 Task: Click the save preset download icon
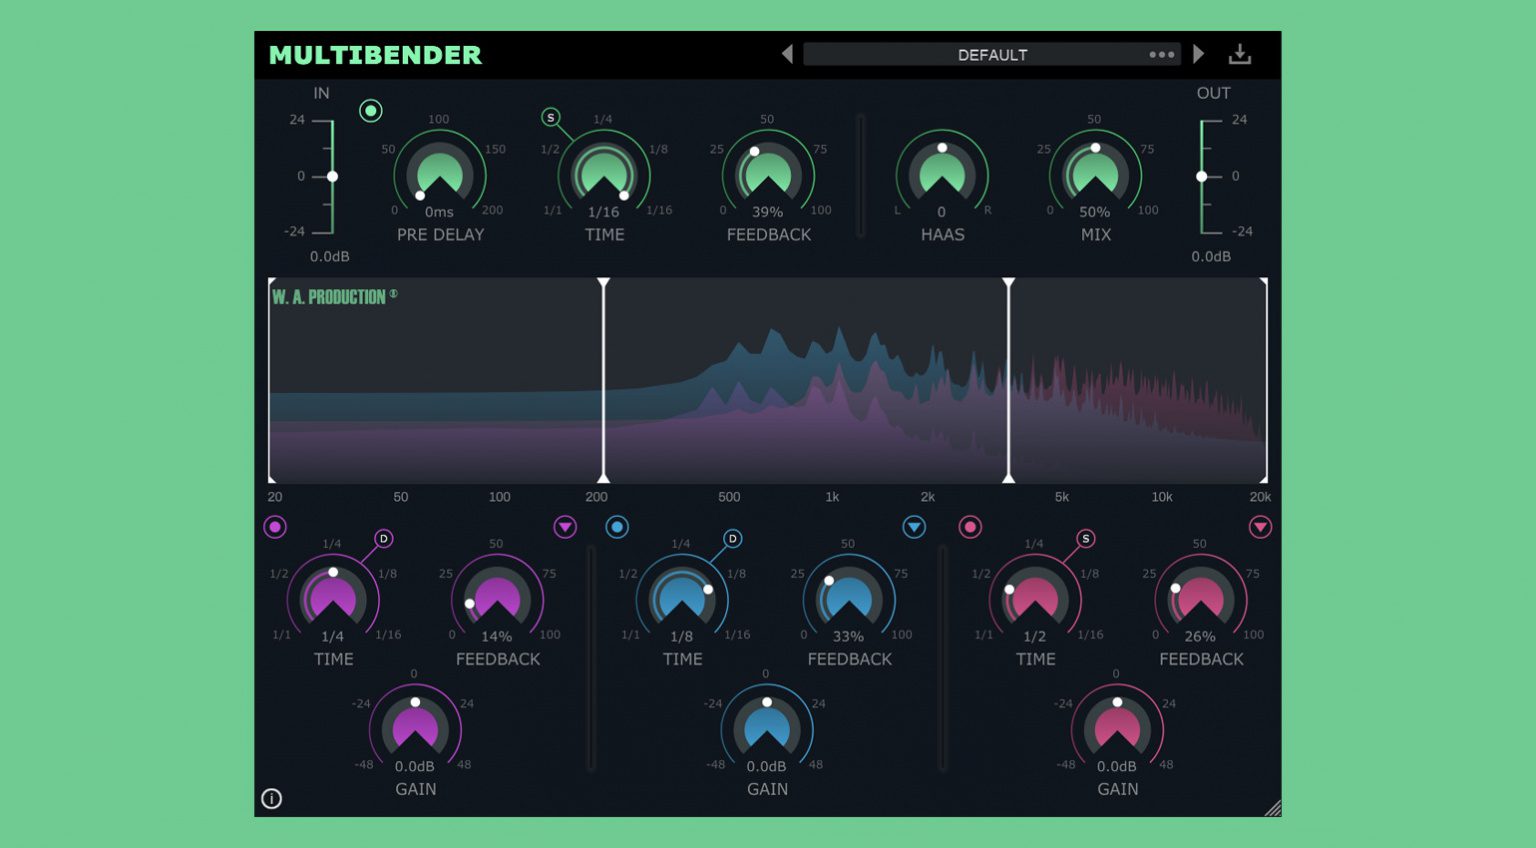coord(1240,54)
